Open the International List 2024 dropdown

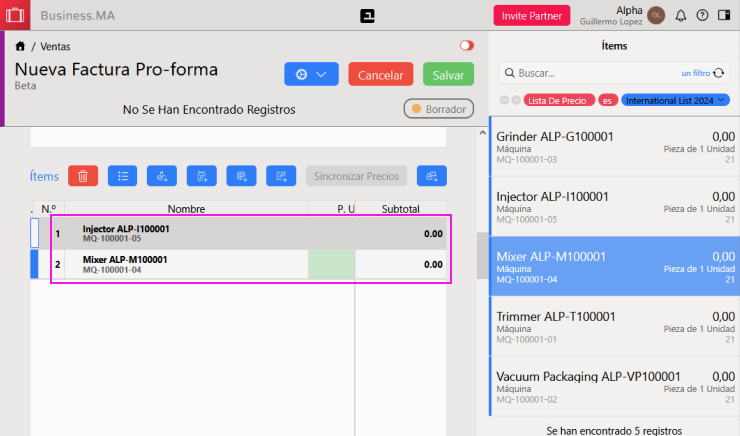[x=675, y=101]
